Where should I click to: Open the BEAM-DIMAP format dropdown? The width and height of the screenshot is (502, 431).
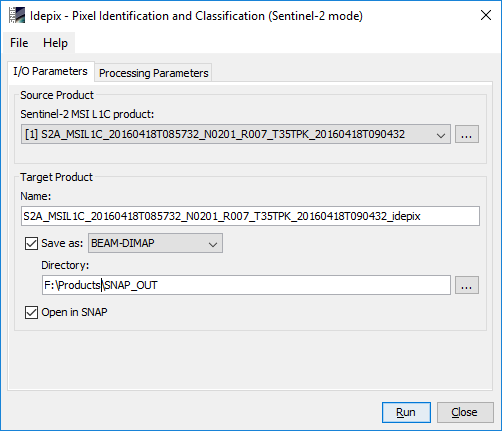click(x=155, y=243)
